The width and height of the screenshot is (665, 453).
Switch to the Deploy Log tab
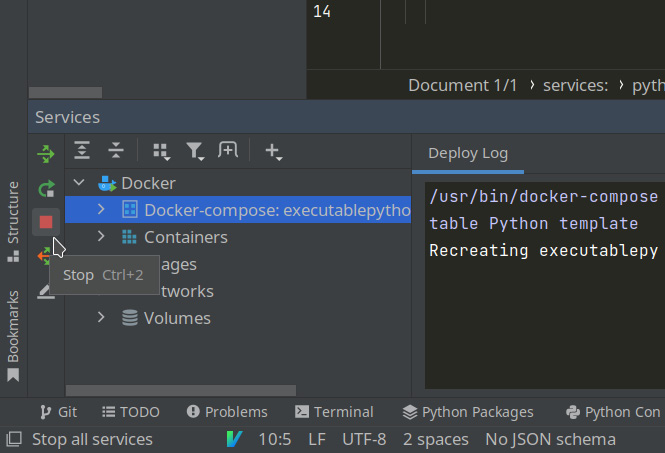tap(468, 154)
